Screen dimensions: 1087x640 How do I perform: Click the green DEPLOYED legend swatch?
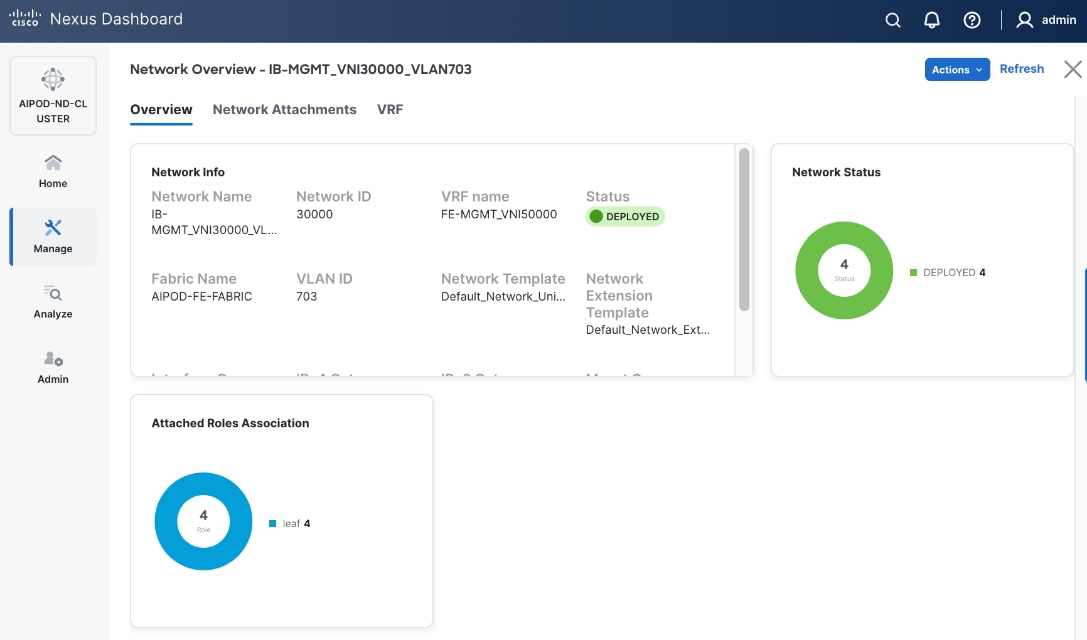913,273
